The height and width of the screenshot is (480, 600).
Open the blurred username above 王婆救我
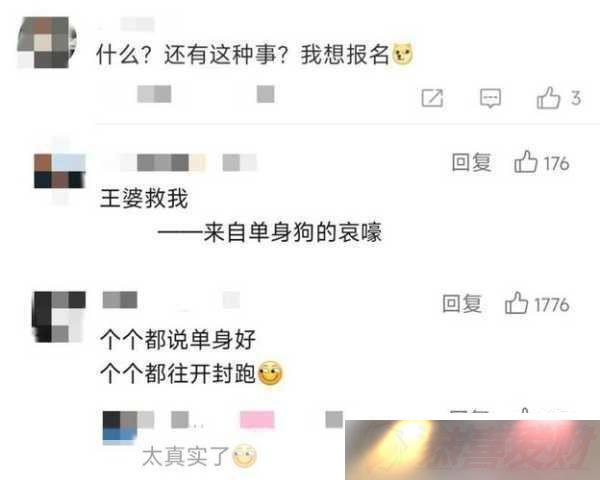pos(163,162)
